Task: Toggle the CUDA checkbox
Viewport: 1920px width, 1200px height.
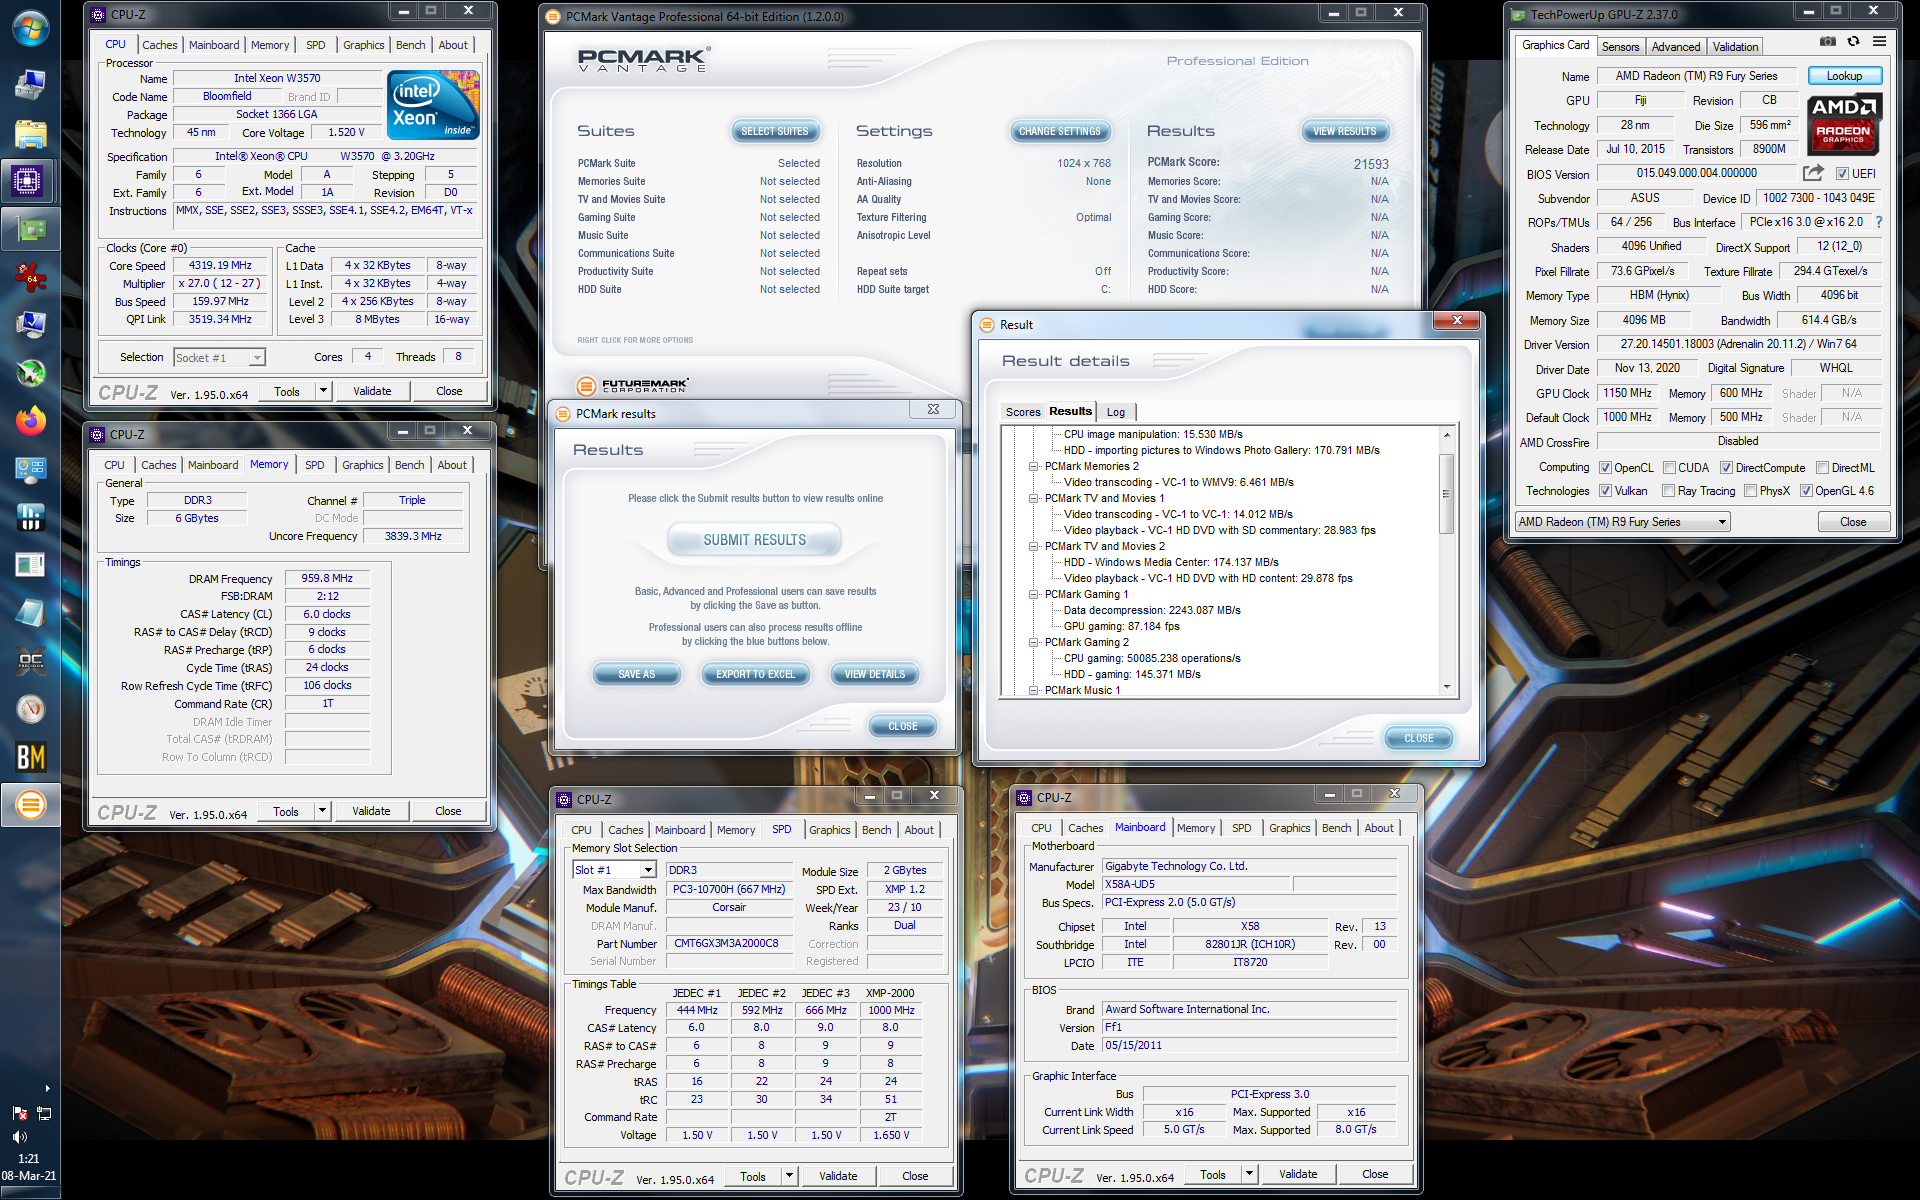Action: pyautogui.click(x=1669, y=468)
